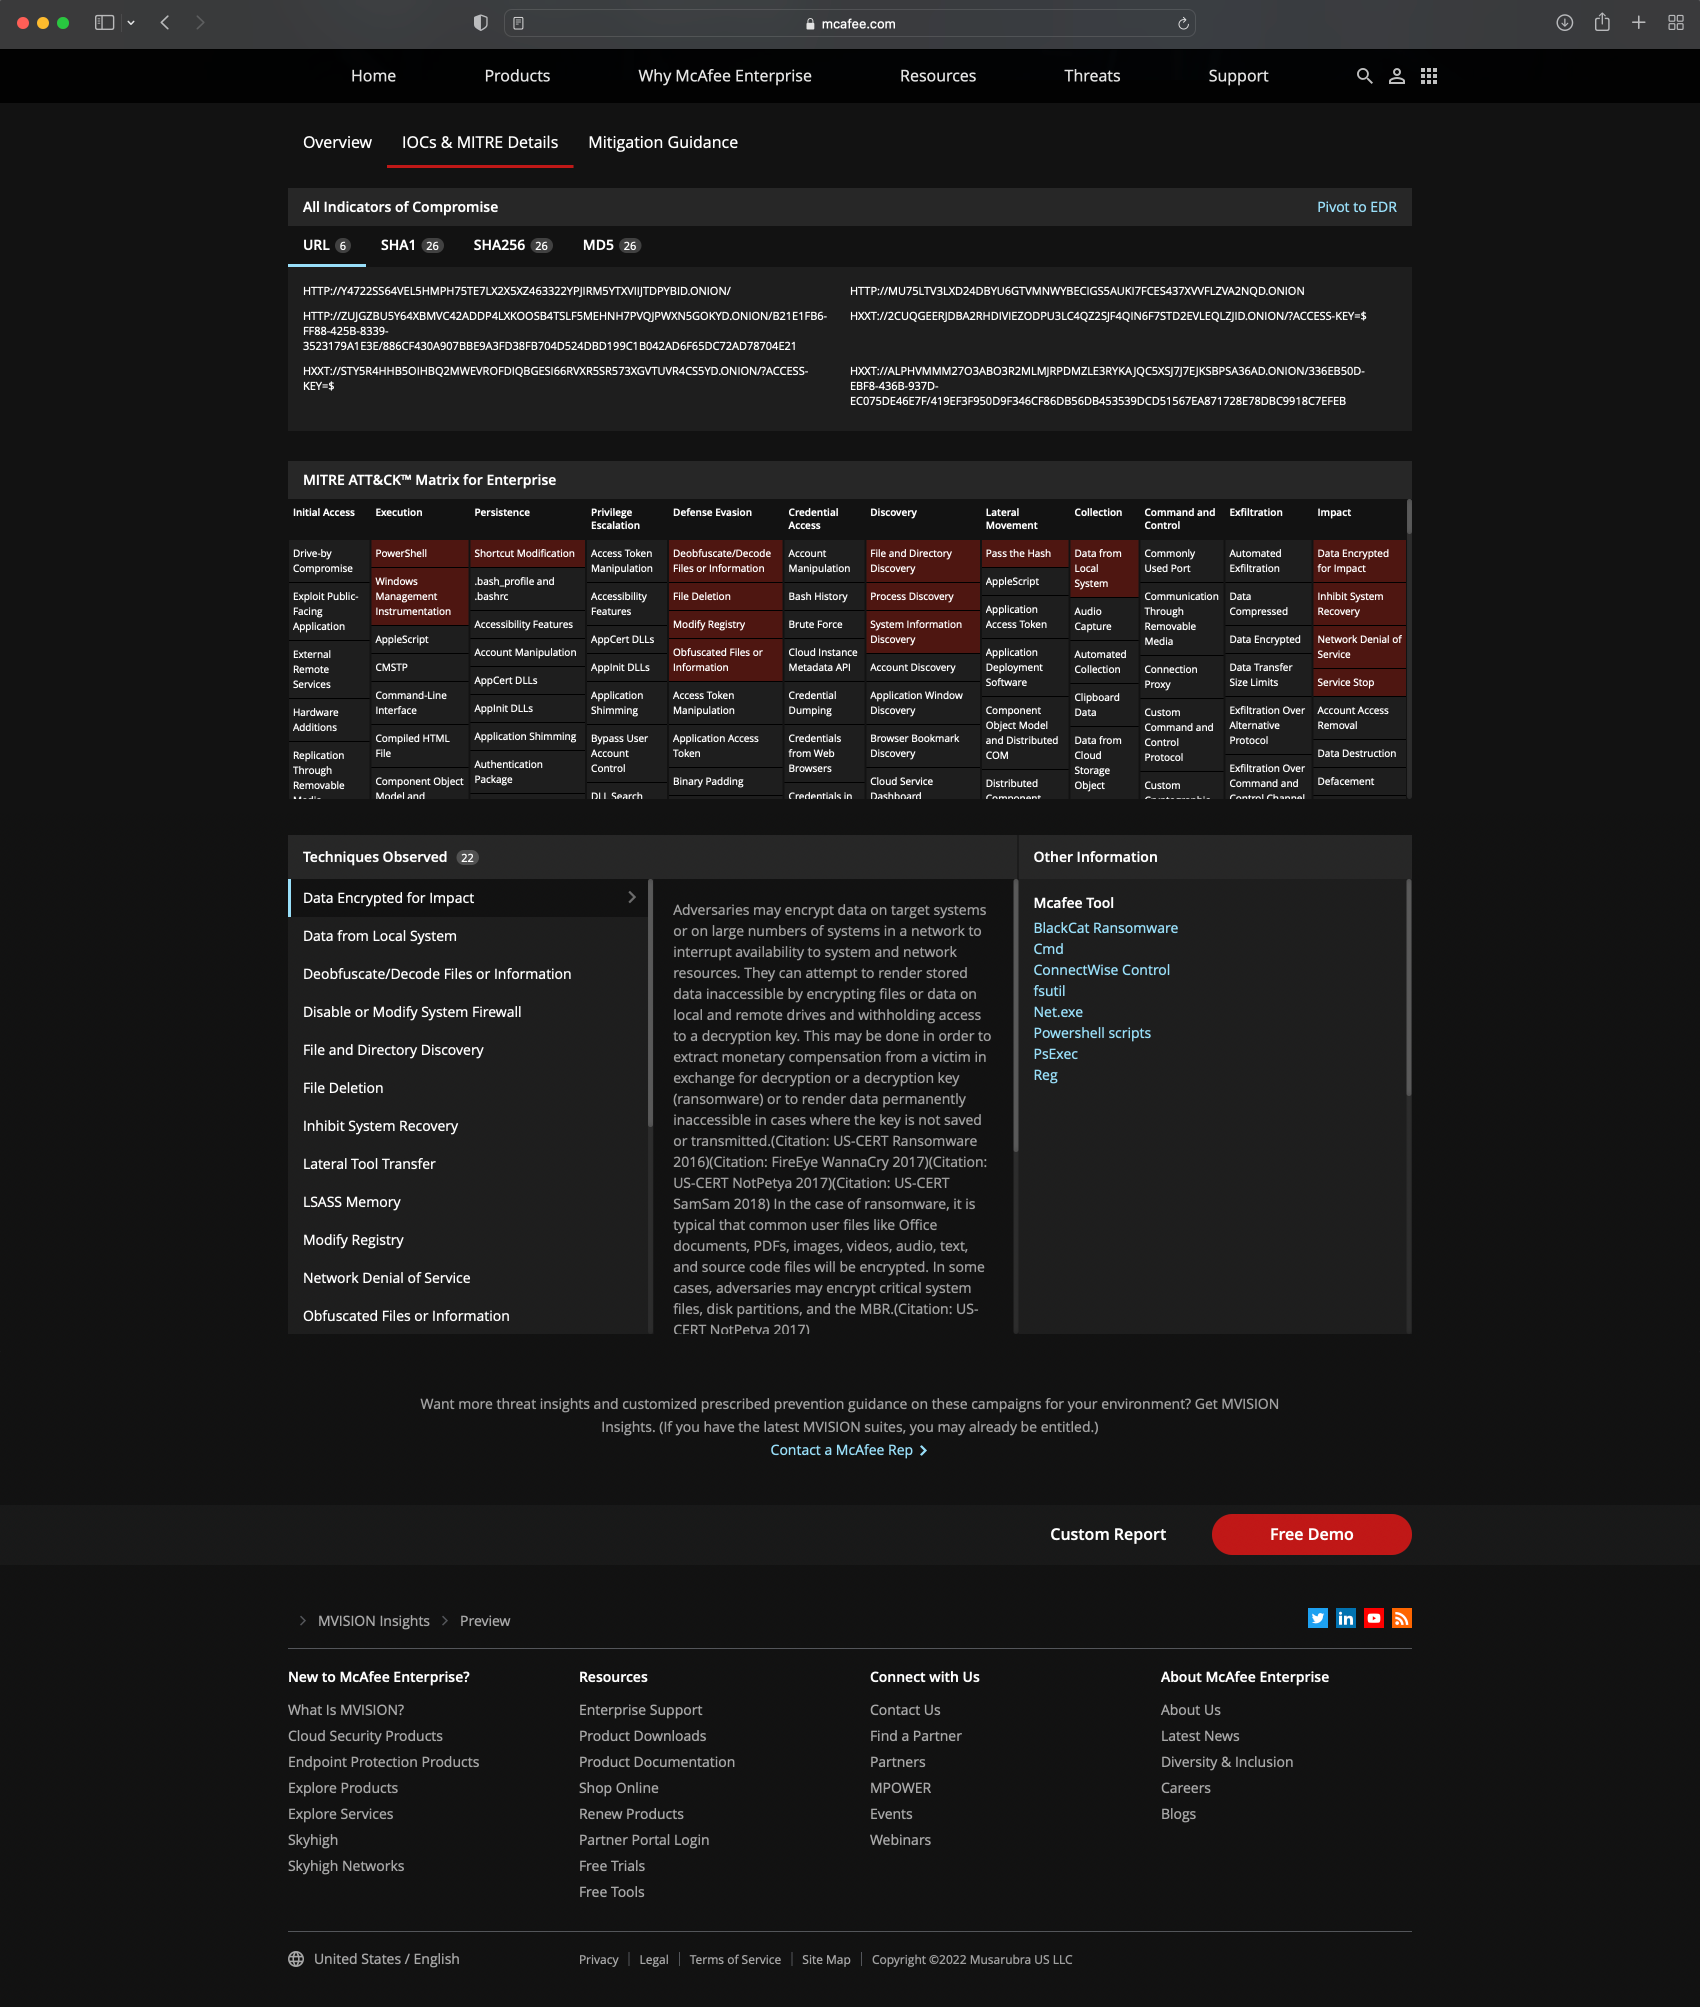Click the mcafee.com address bar
Viewport: 1700px width, 2007px height.
coord(849,24)
